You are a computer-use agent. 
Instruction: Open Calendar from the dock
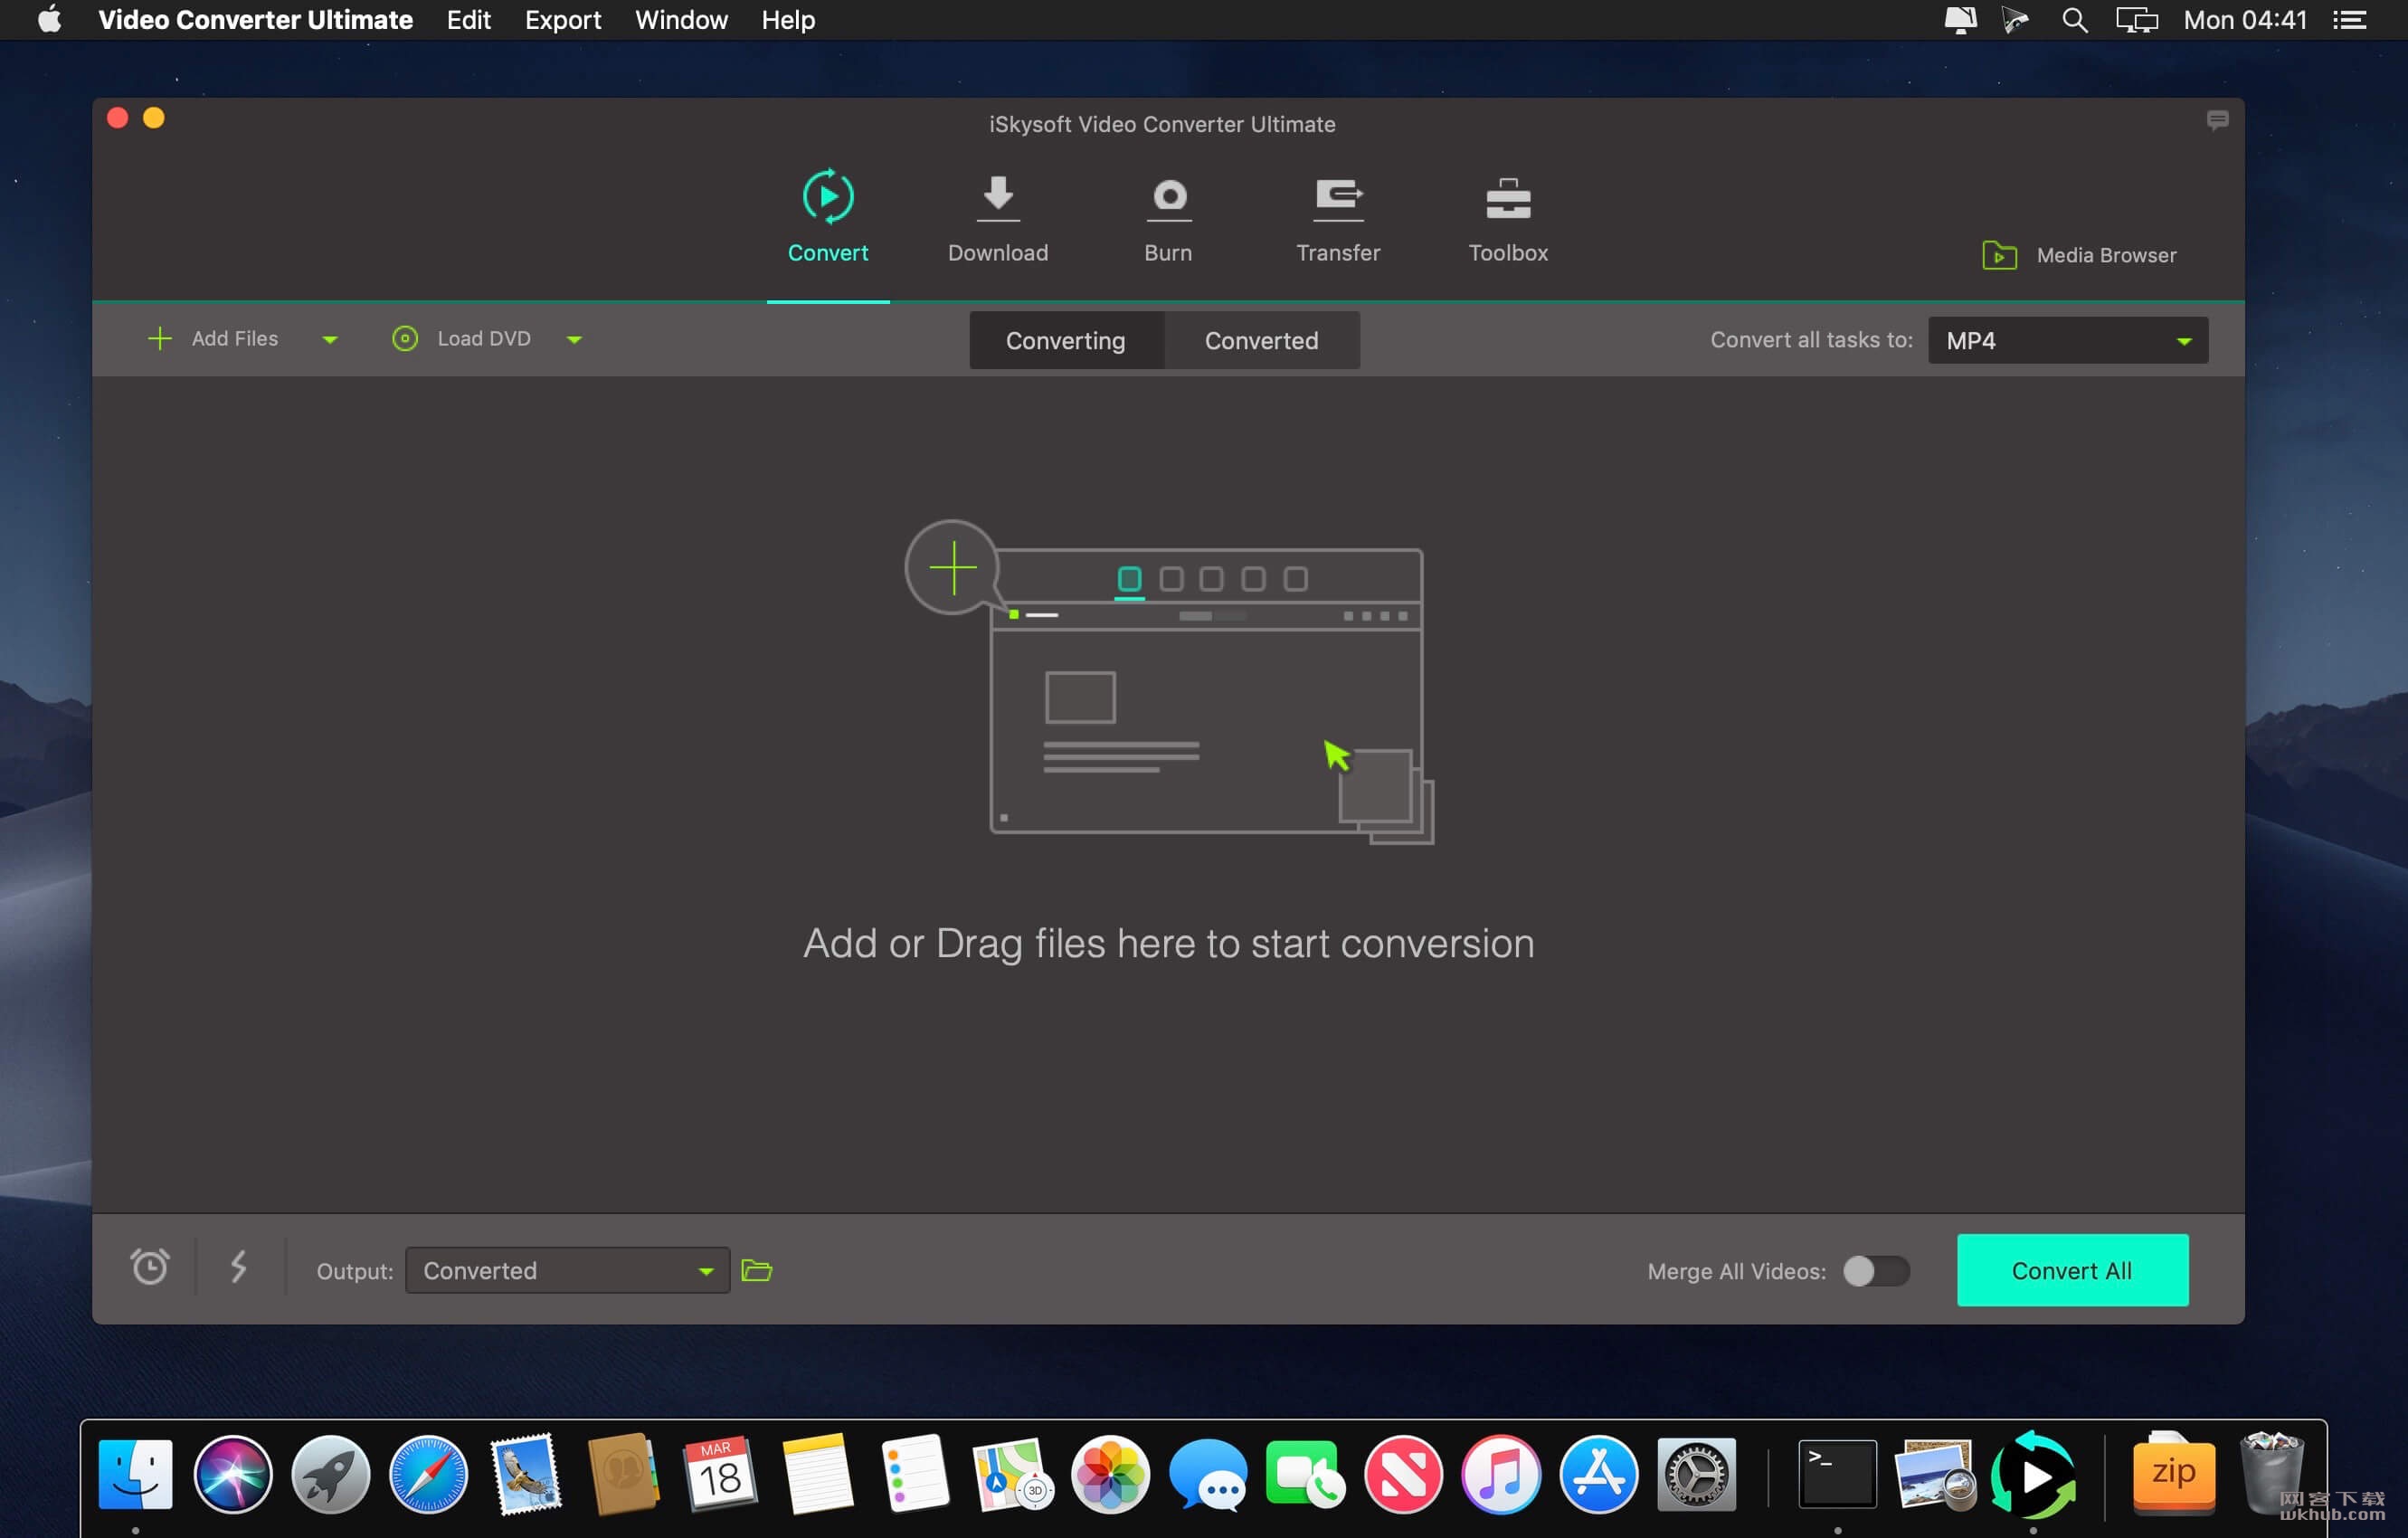pos(720,1473)
